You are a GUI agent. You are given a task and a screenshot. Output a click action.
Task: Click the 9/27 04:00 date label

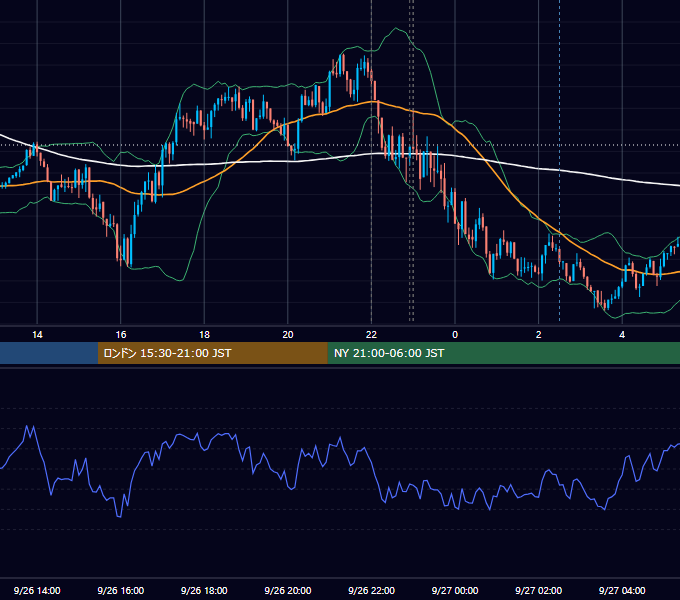622,590
